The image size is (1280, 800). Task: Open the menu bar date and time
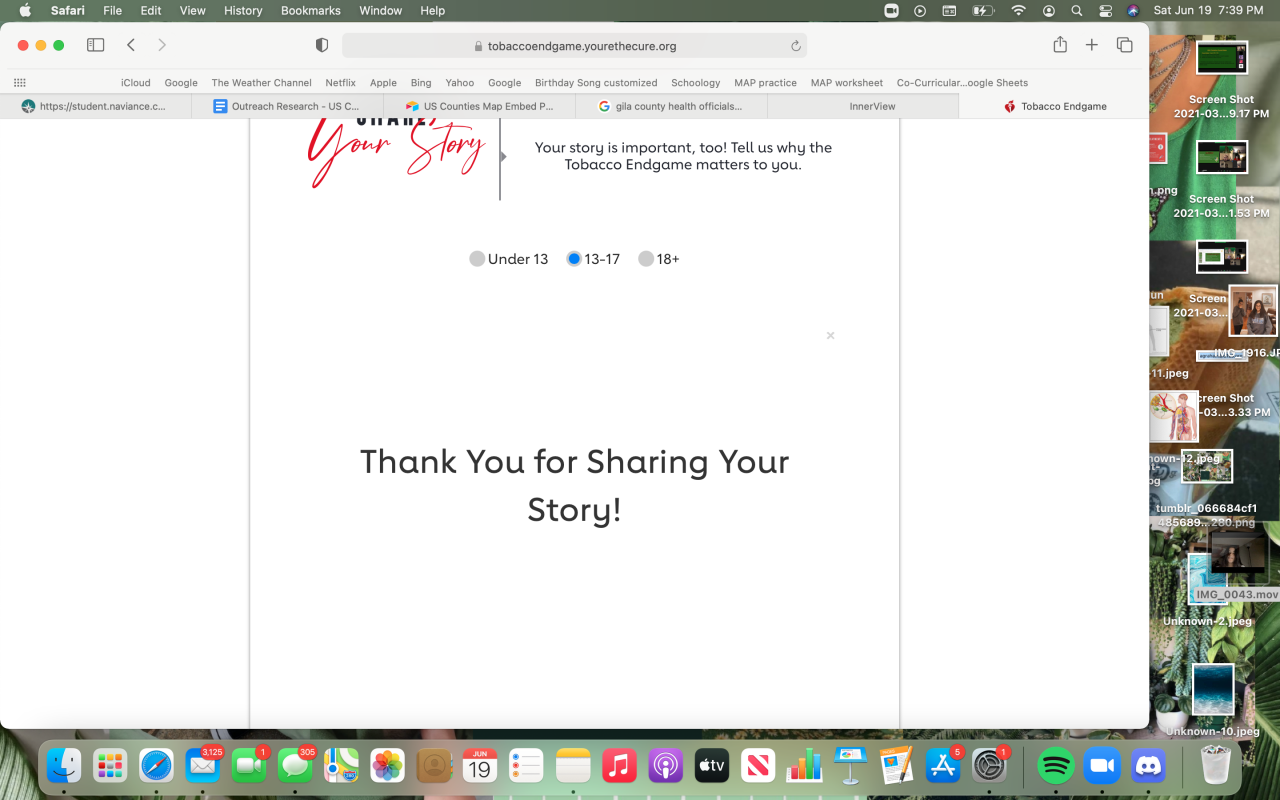point(1208,10)
